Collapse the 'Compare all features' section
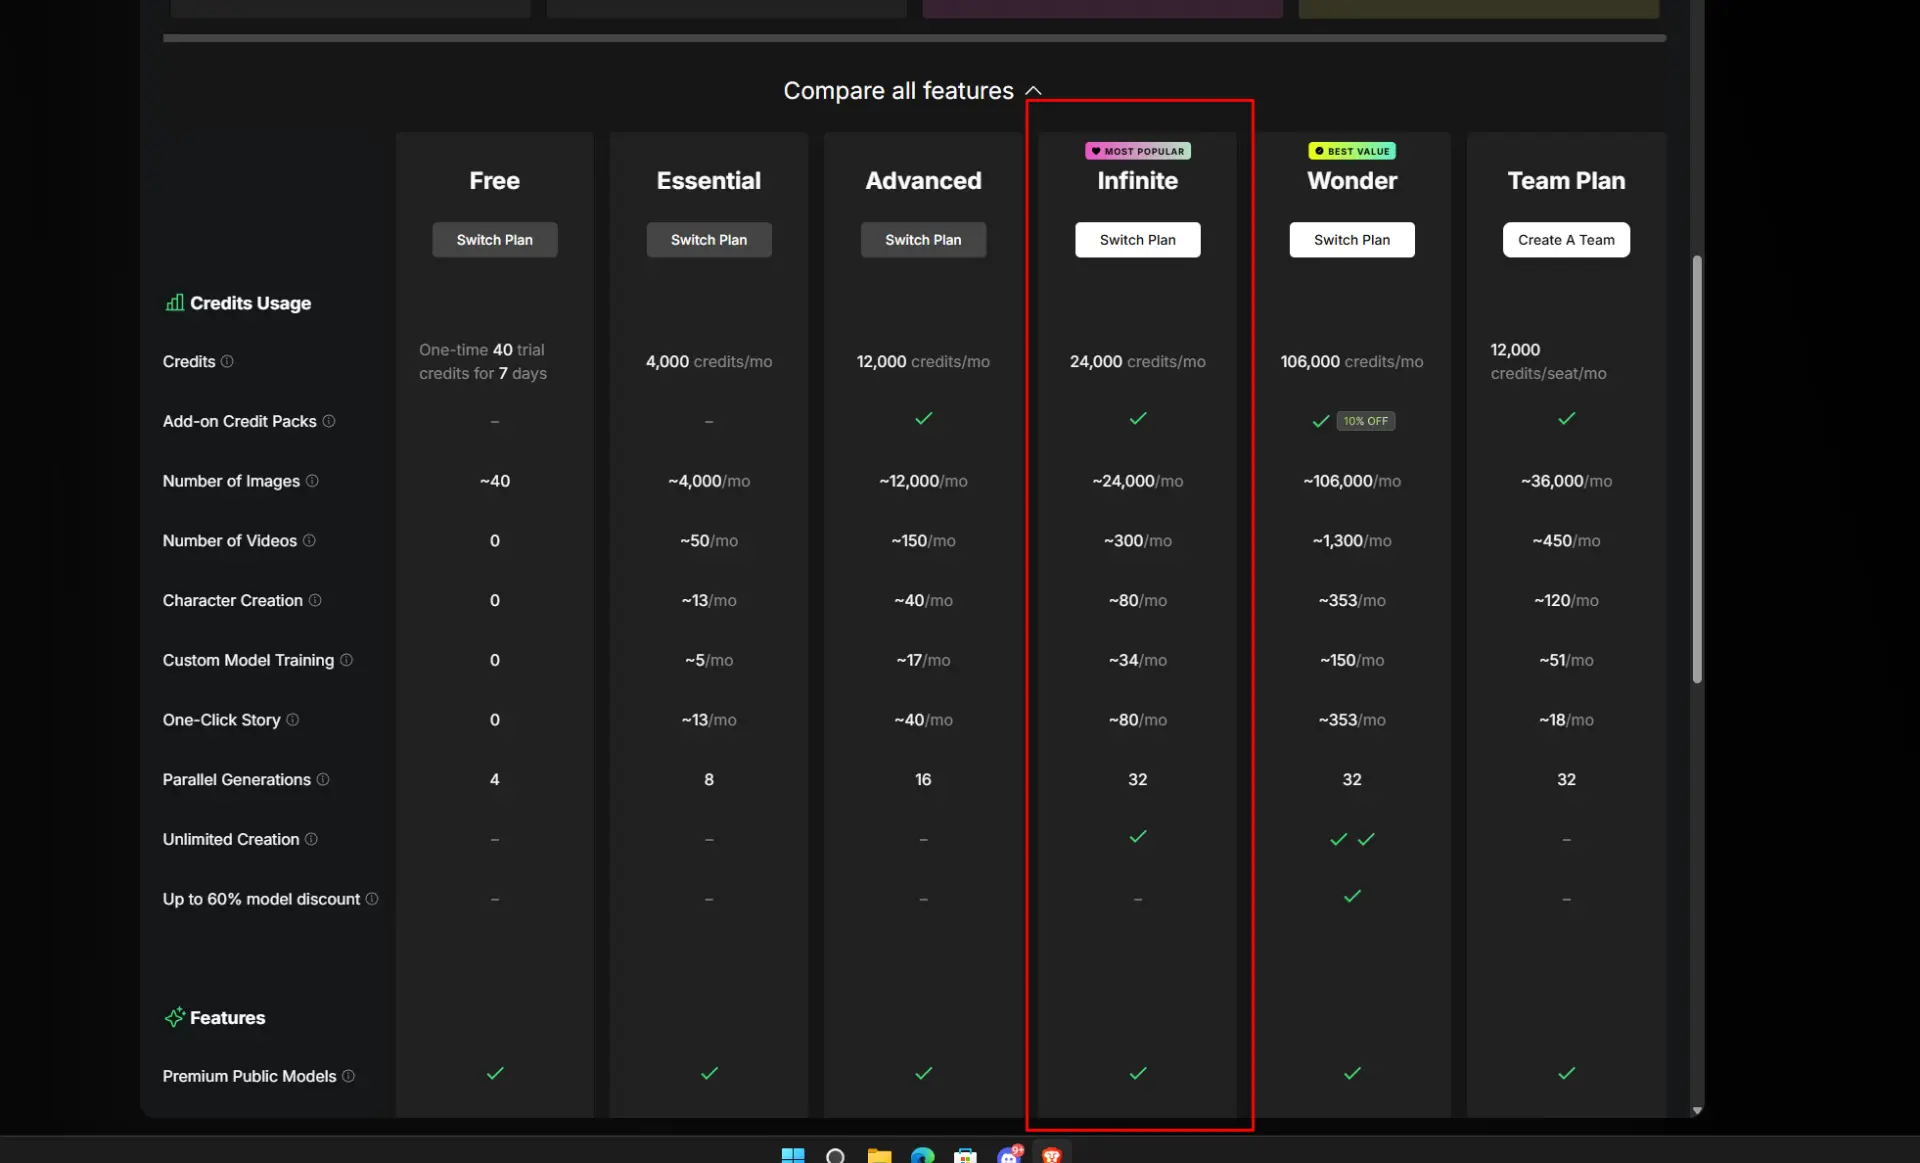Screen dimensions: 1920x1163 click(912, 91)
